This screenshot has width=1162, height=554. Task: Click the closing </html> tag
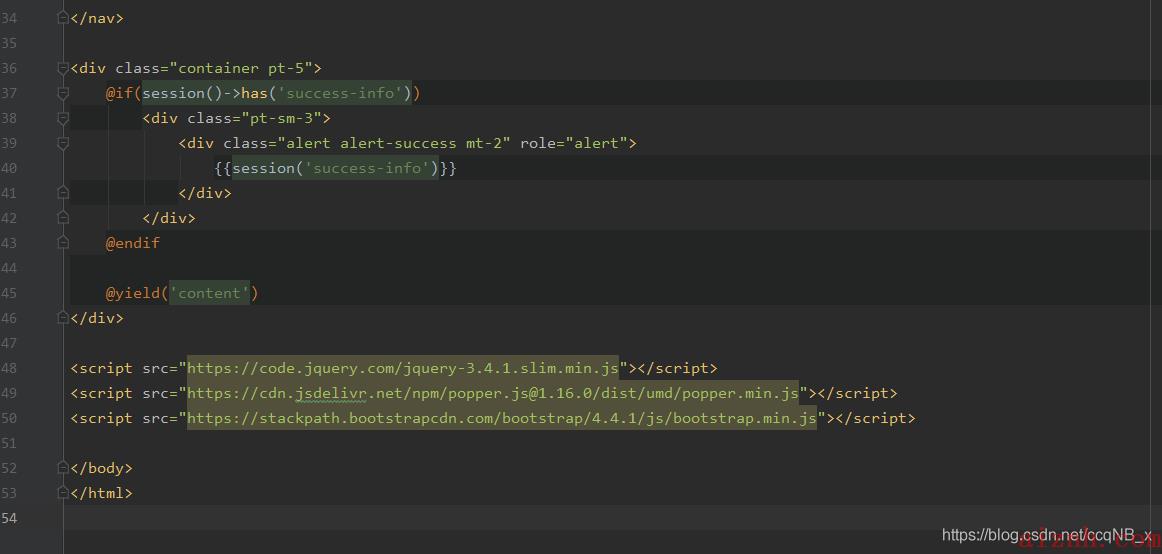tap(102, 493)
